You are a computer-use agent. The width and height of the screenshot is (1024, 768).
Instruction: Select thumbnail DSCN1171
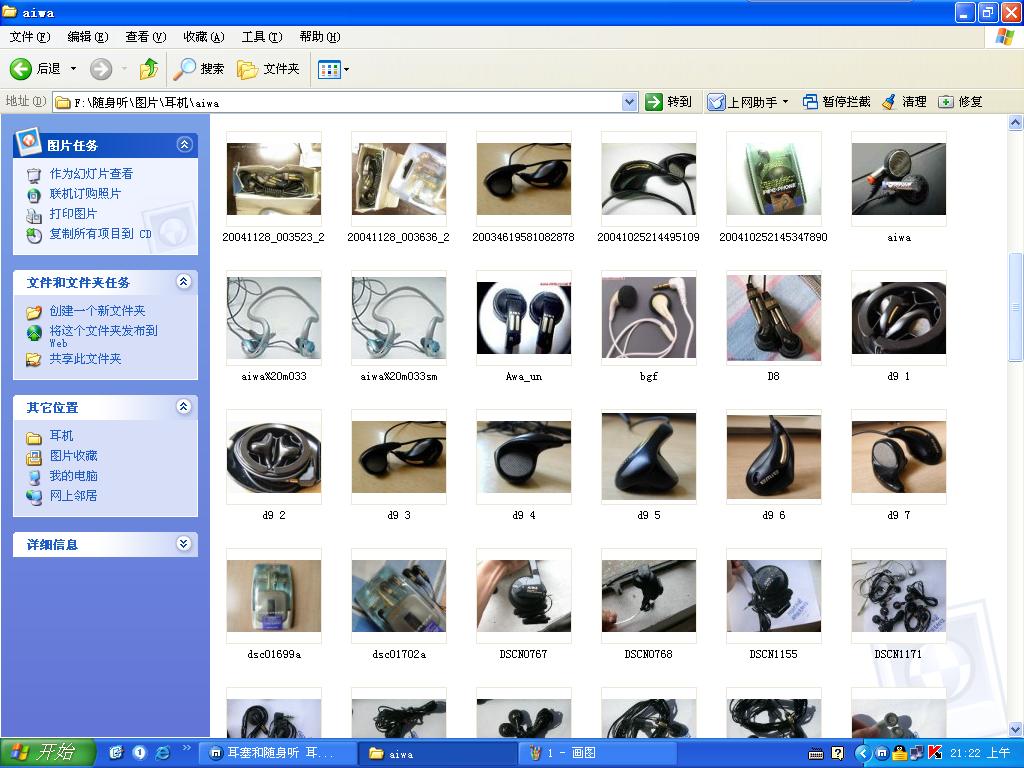click(x=899, y=596)
